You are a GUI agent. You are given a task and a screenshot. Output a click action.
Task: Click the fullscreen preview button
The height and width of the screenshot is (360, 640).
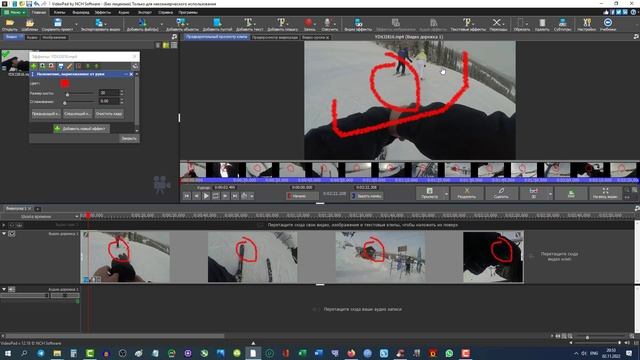pos(605,193)
